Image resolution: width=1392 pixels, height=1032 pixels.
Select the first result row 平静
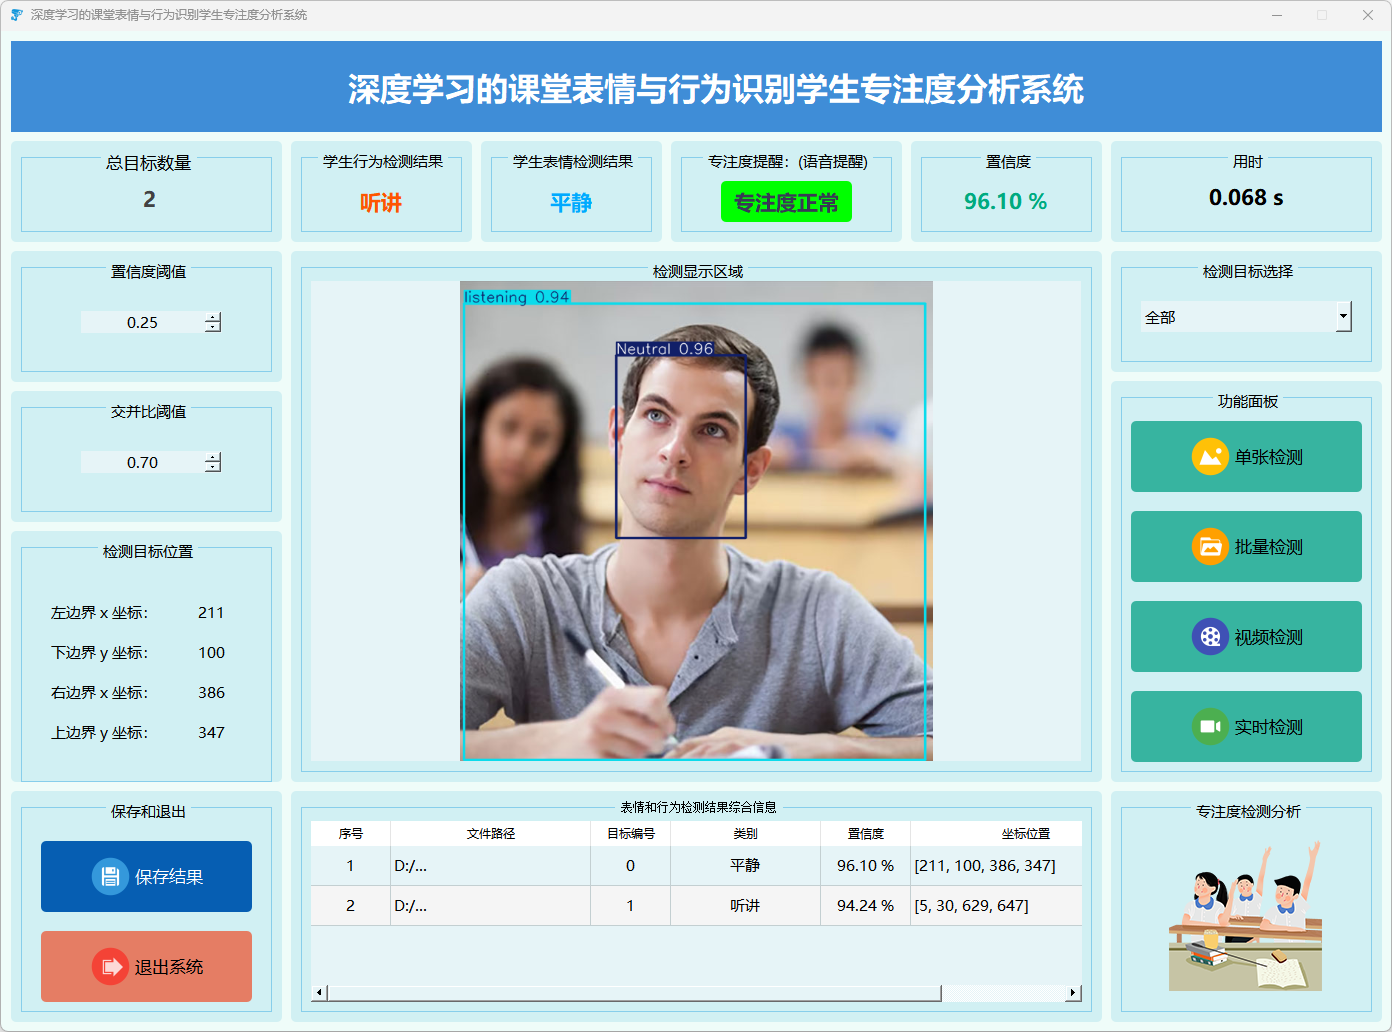pos(745,866)
